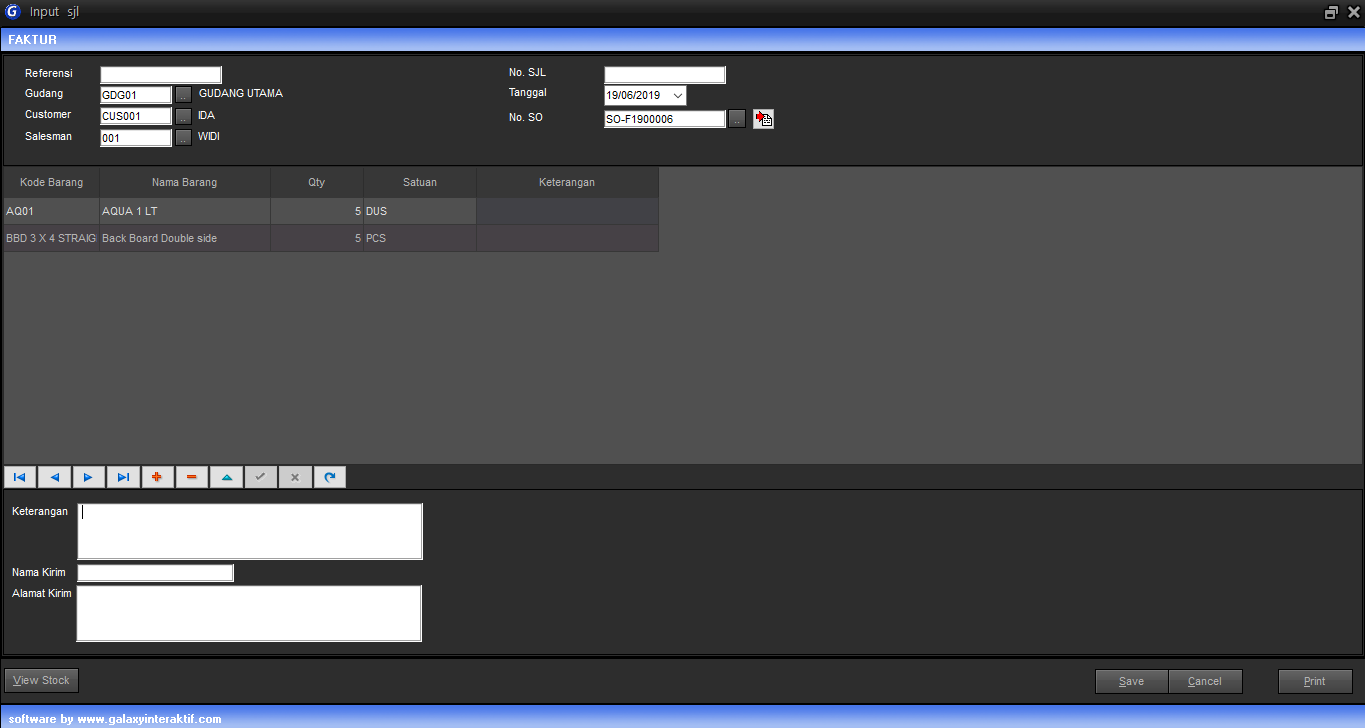Select the AQUA 1 LT row
The image size is (1365, 728).
click(184, 212)
